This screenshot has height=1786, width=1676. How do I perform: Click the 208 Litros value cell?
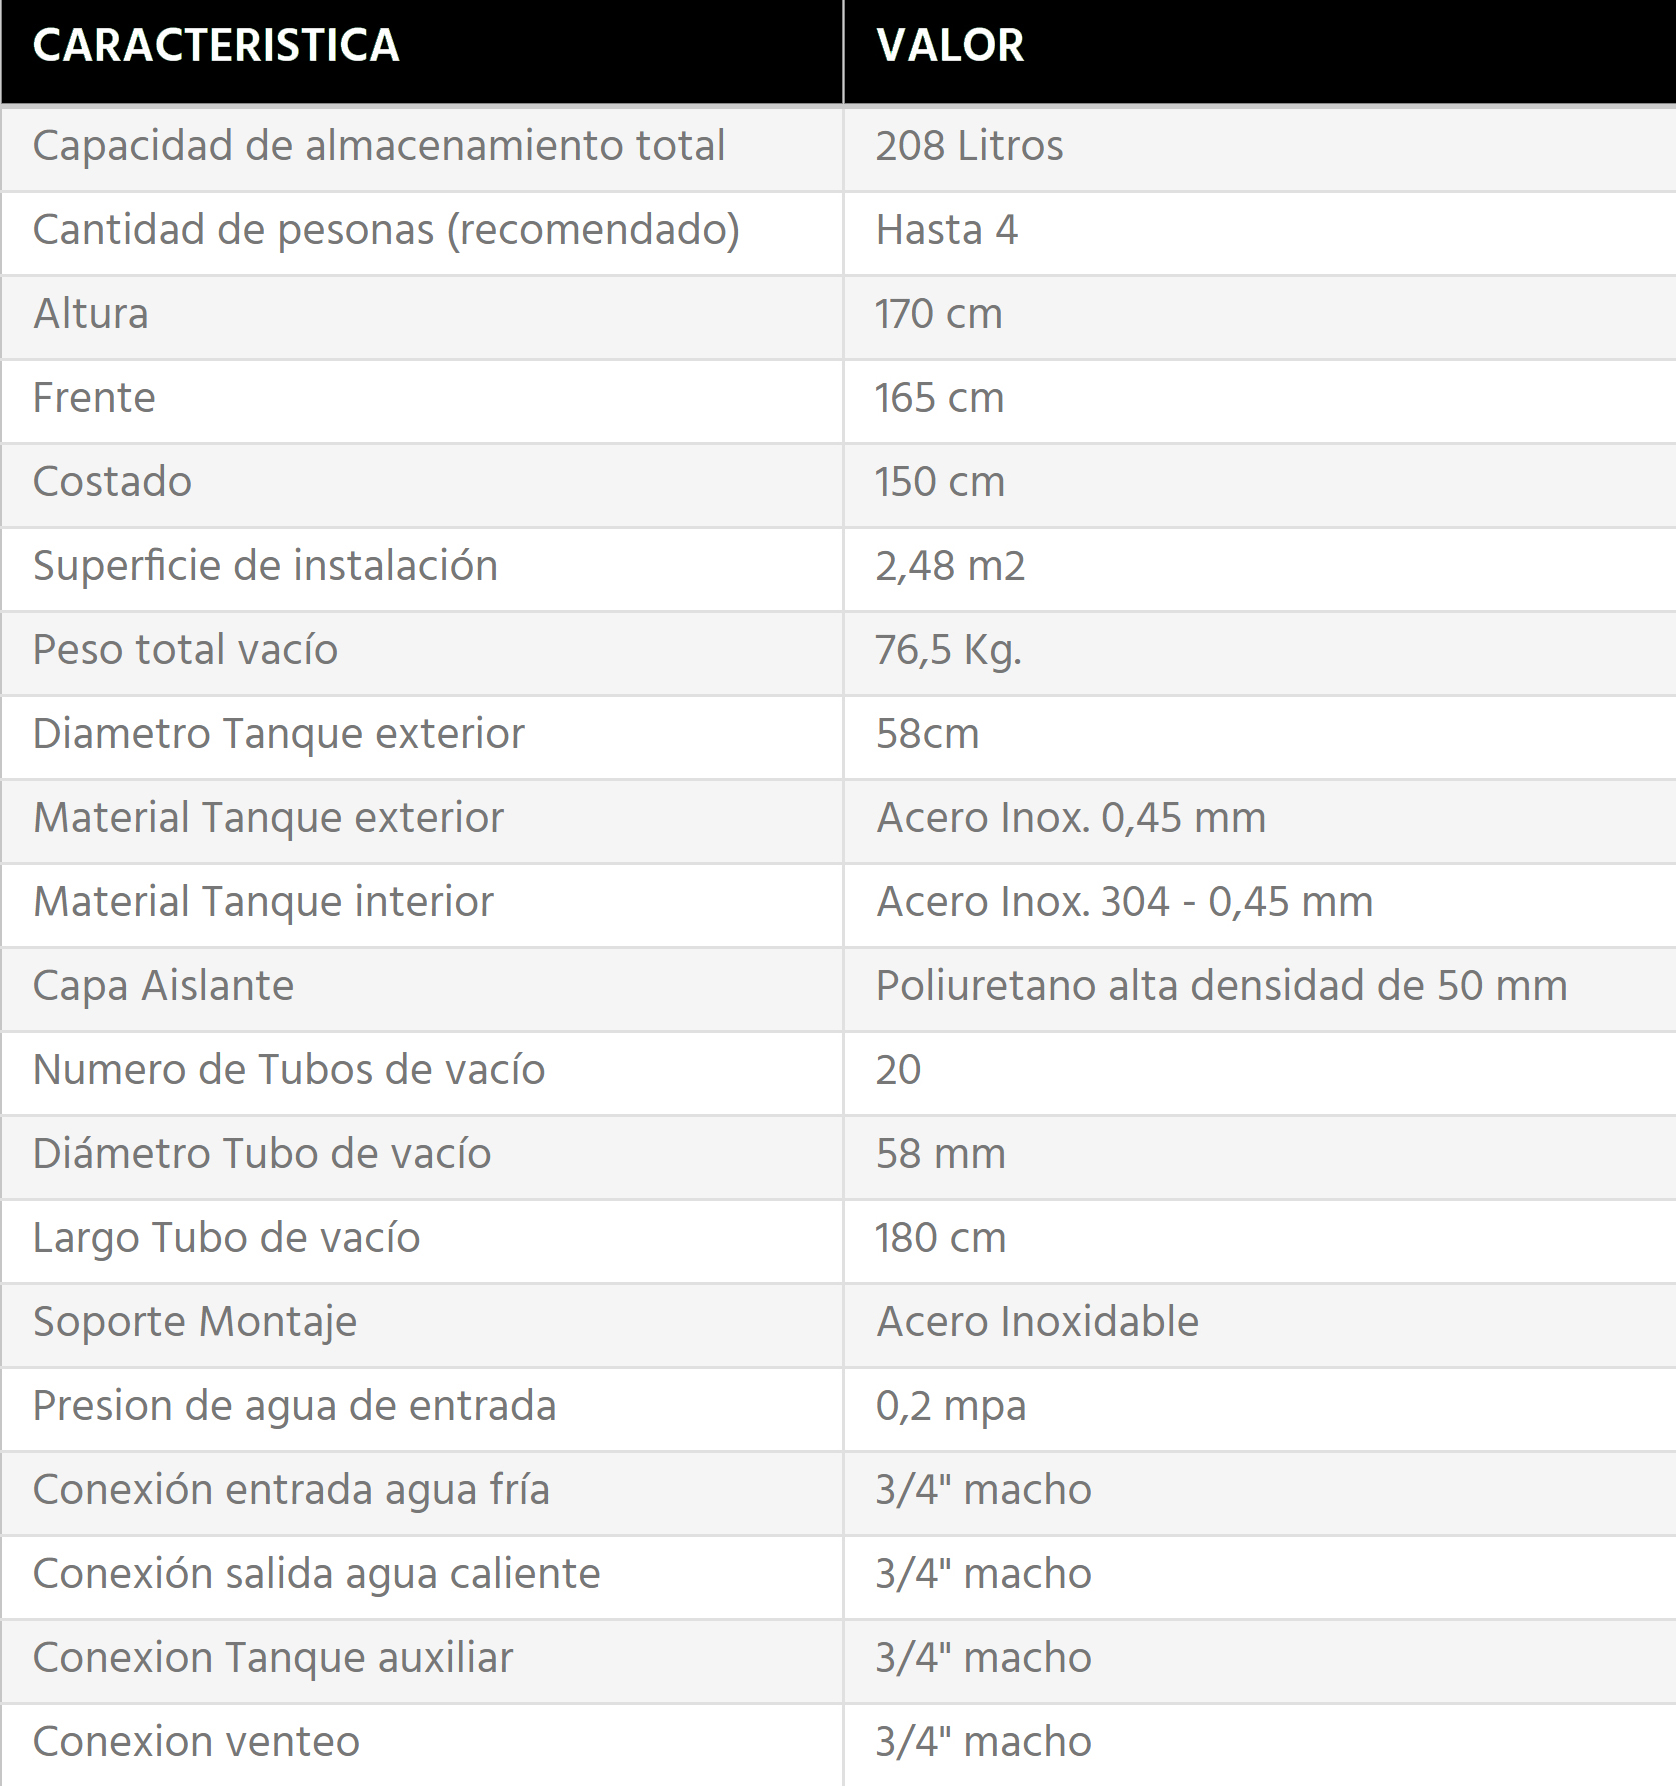coord(969,146)
